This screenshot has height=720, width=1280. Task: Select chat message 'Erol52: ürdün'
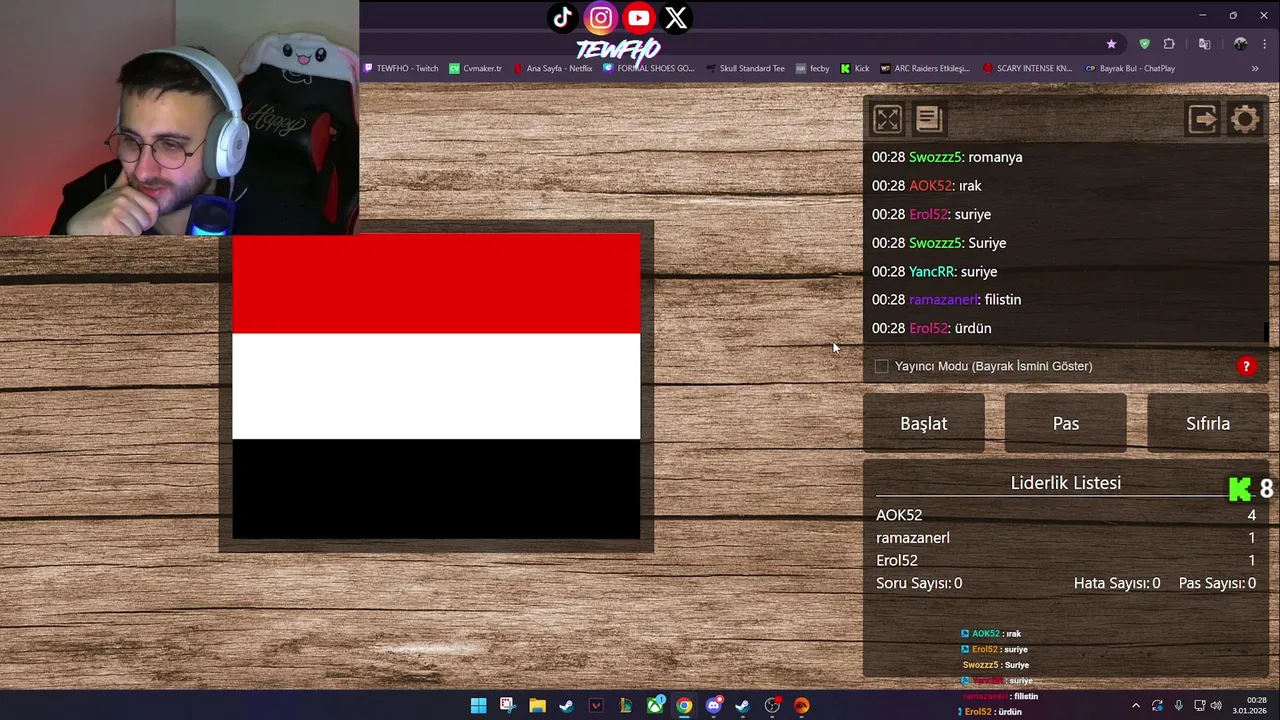click(x=932, y=328)
